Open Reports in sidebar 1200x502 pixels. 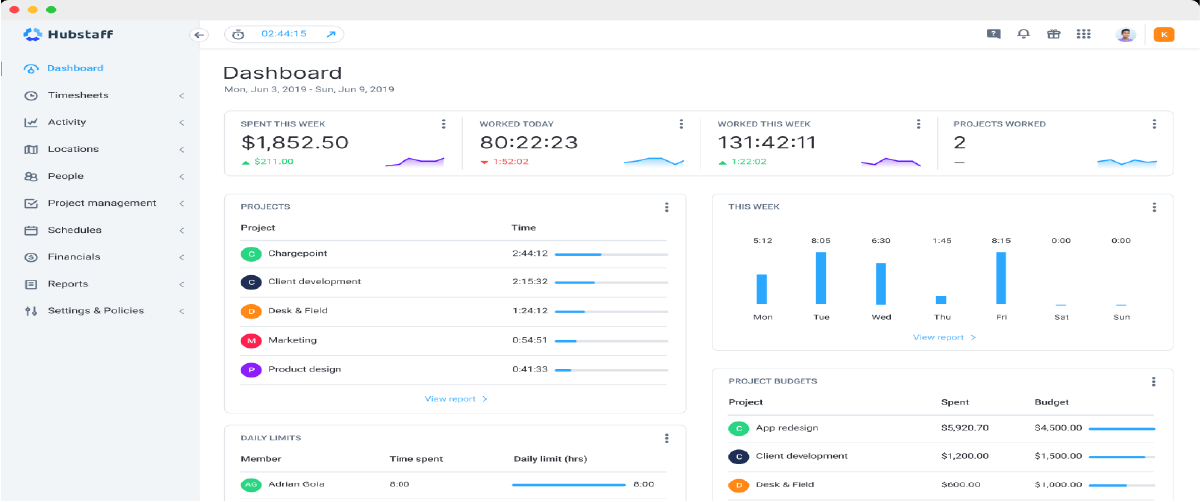[68, 284]
